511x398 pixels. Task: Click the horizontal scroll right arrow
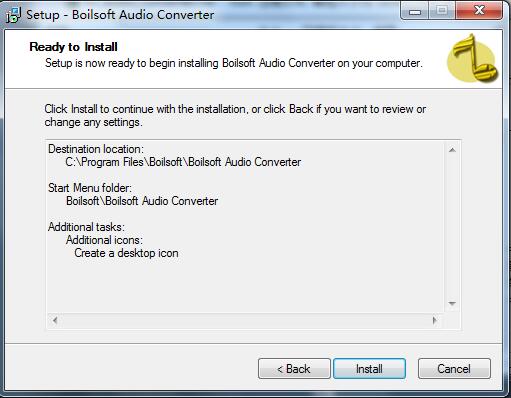[x=434, y=320]
